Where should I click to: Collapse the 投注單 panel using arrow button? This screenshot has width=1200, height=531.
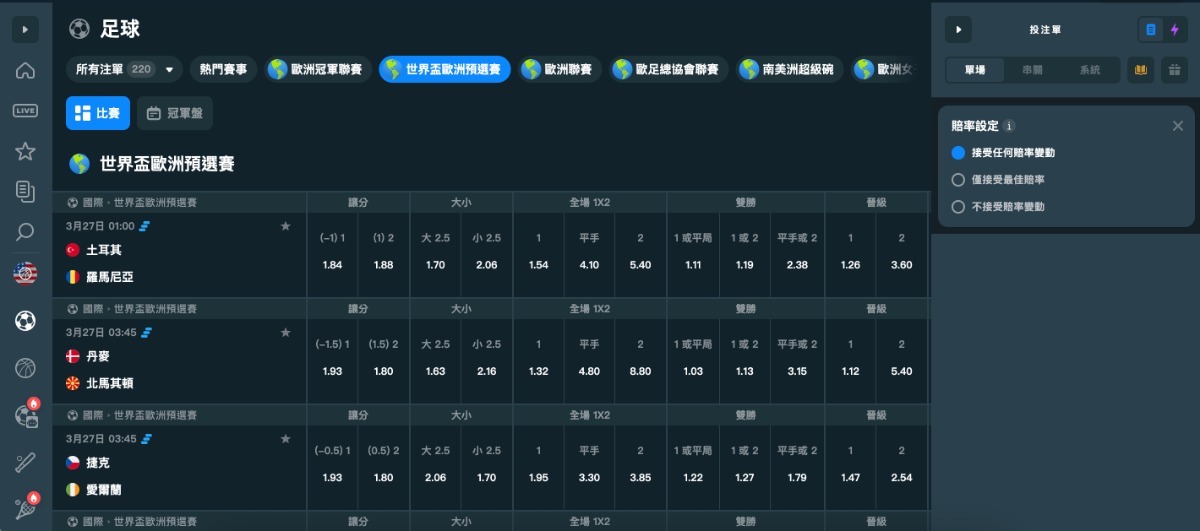958,30
